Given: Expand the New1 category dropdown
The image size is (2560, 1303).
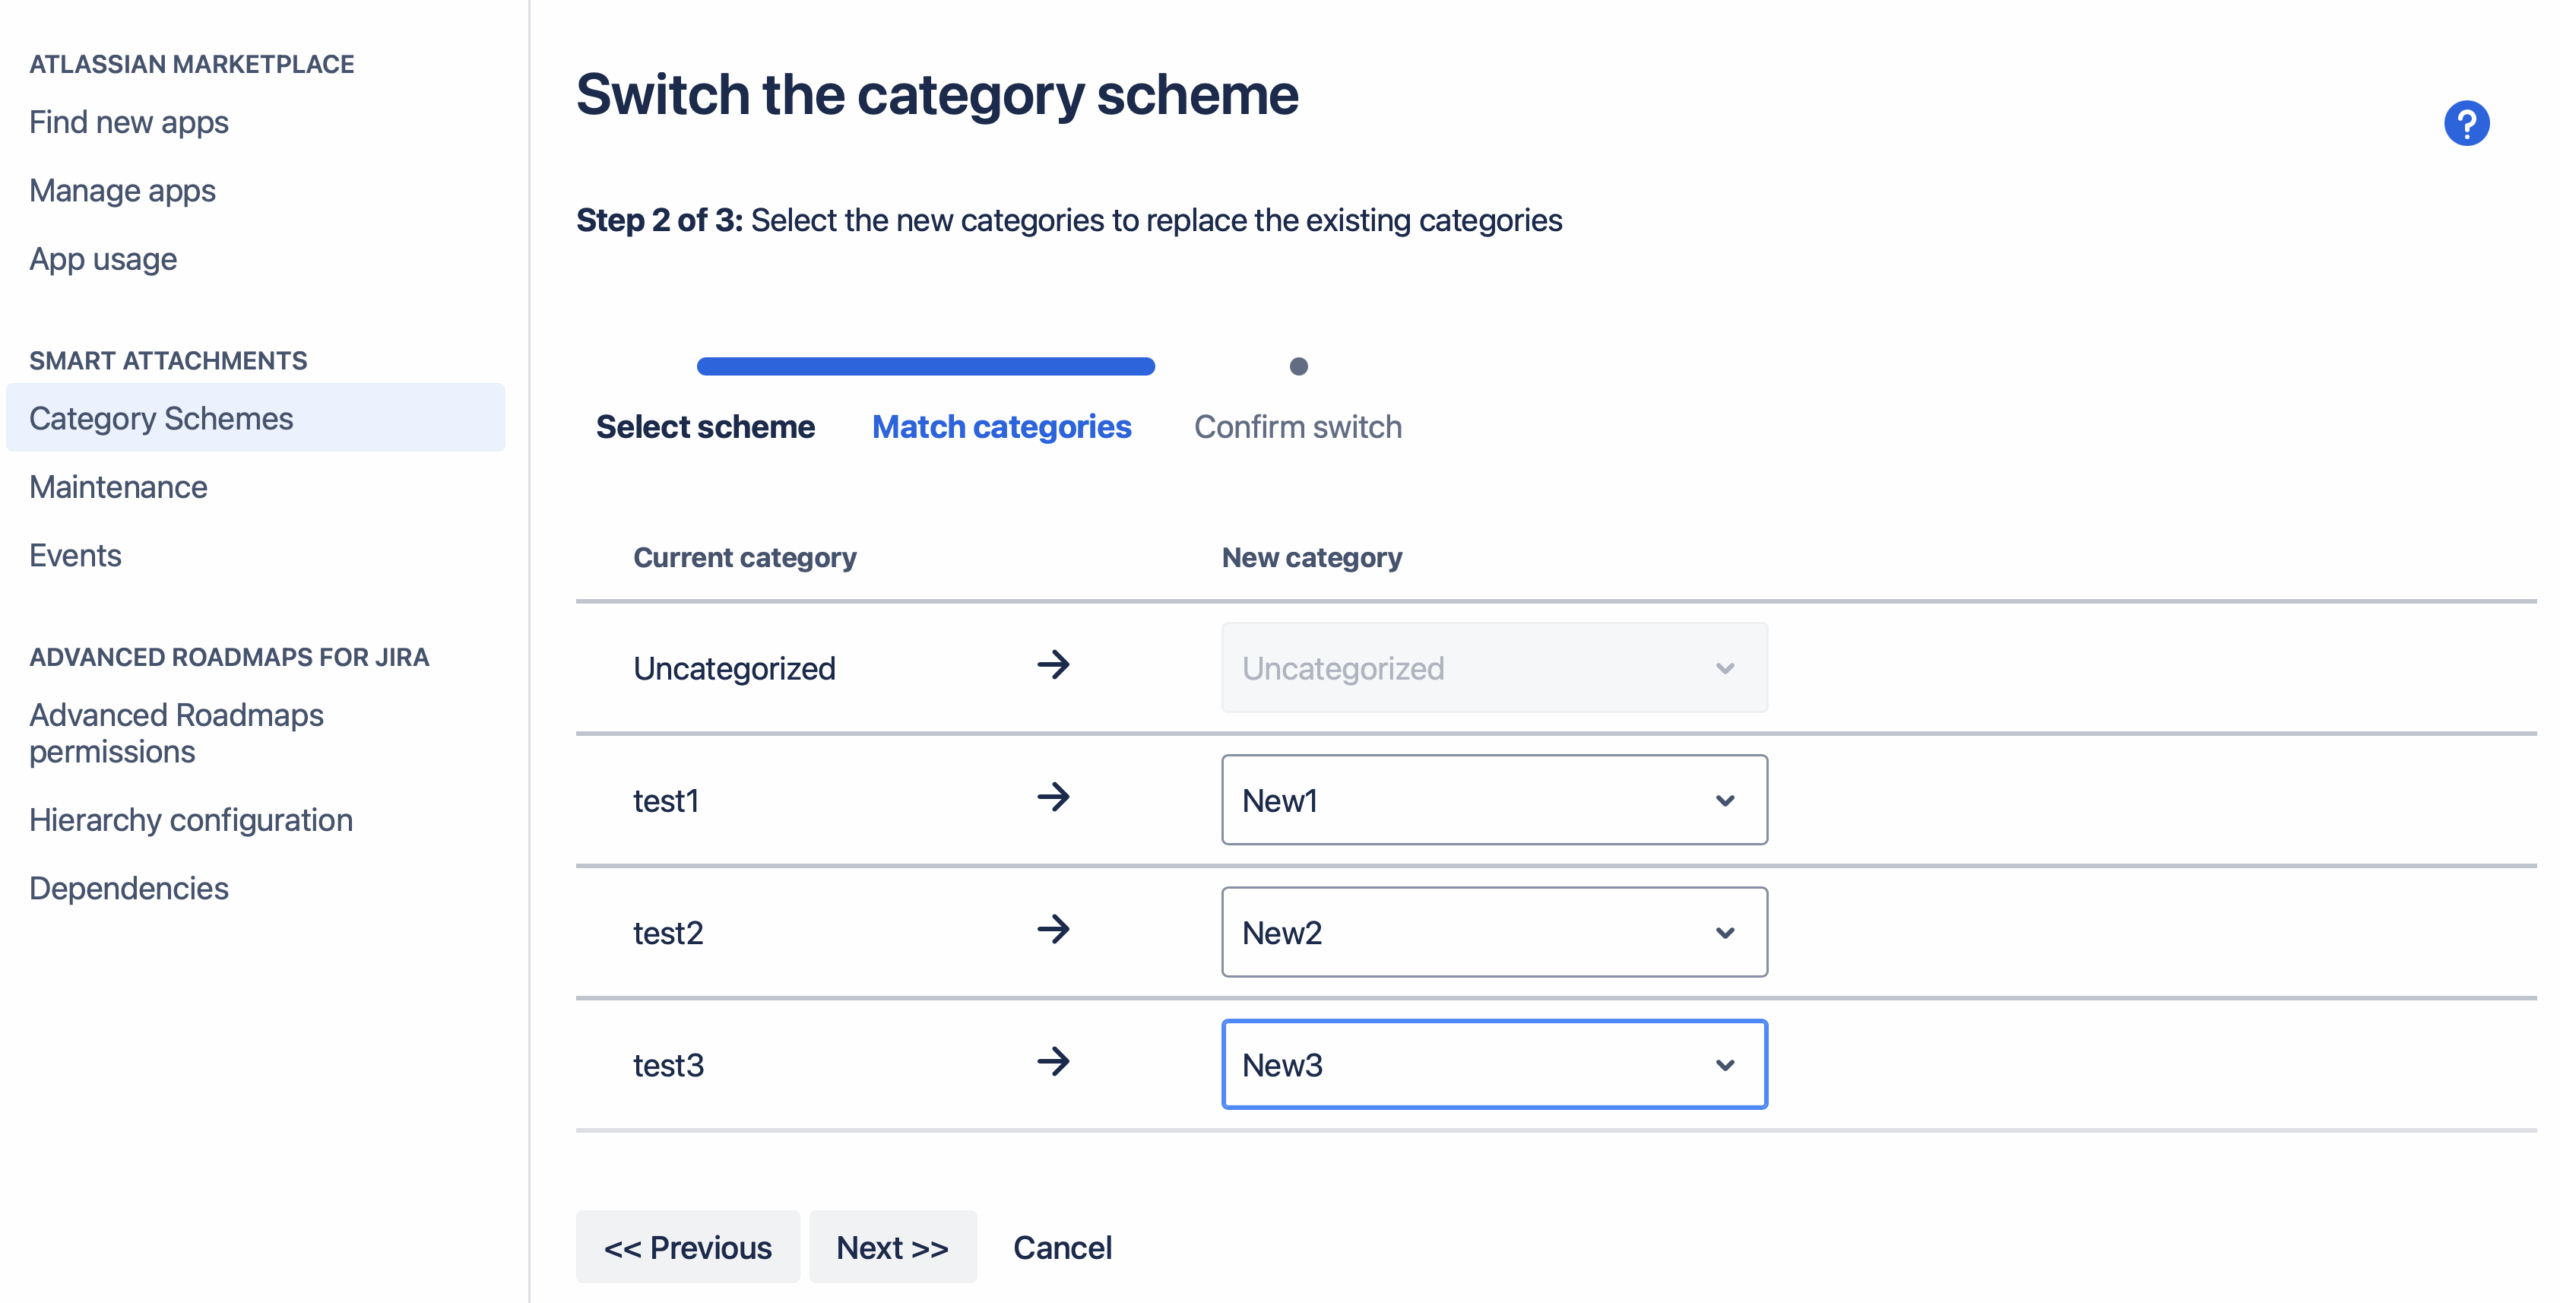Looking at the screenshot, I should tap(1493, 800).
